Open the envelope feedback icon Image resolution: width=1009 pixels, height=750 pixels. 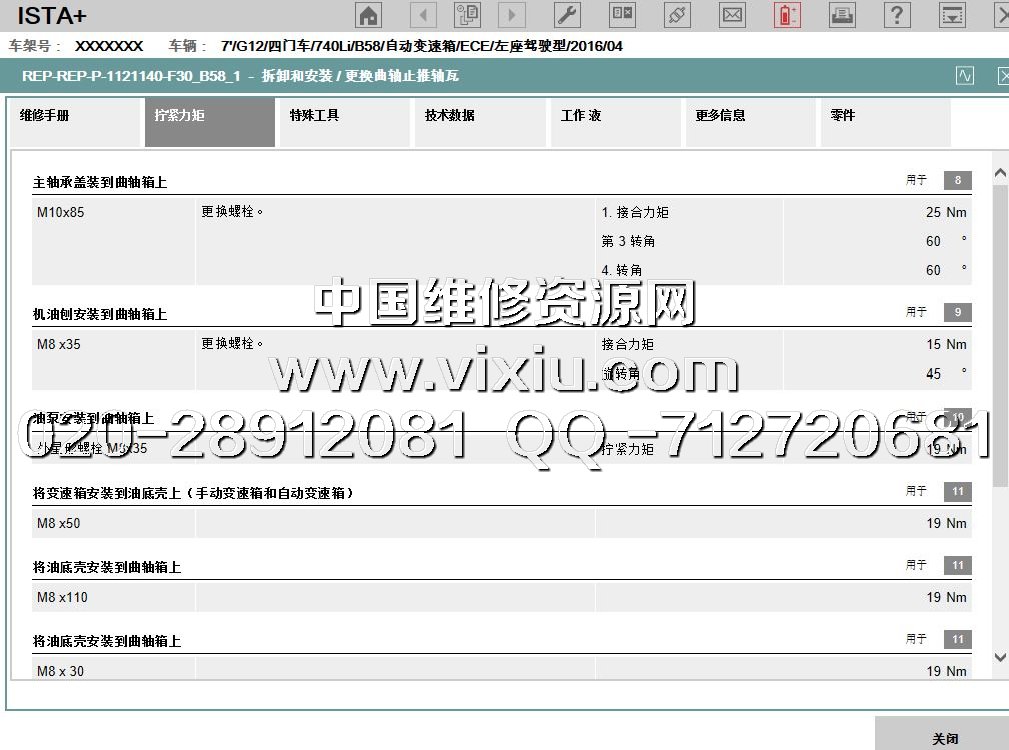click(x=733, y=15)
